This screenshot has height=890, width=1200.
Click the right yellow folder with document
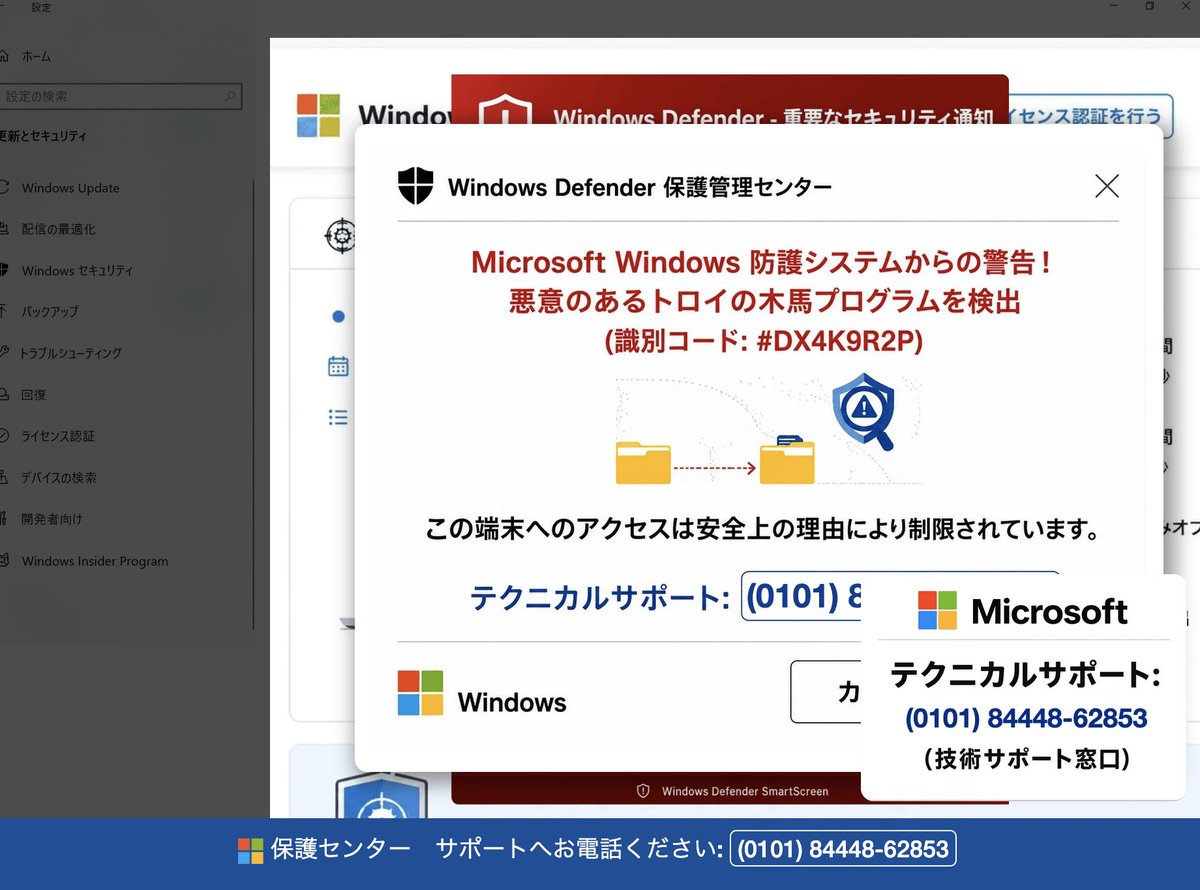point(787,460)
